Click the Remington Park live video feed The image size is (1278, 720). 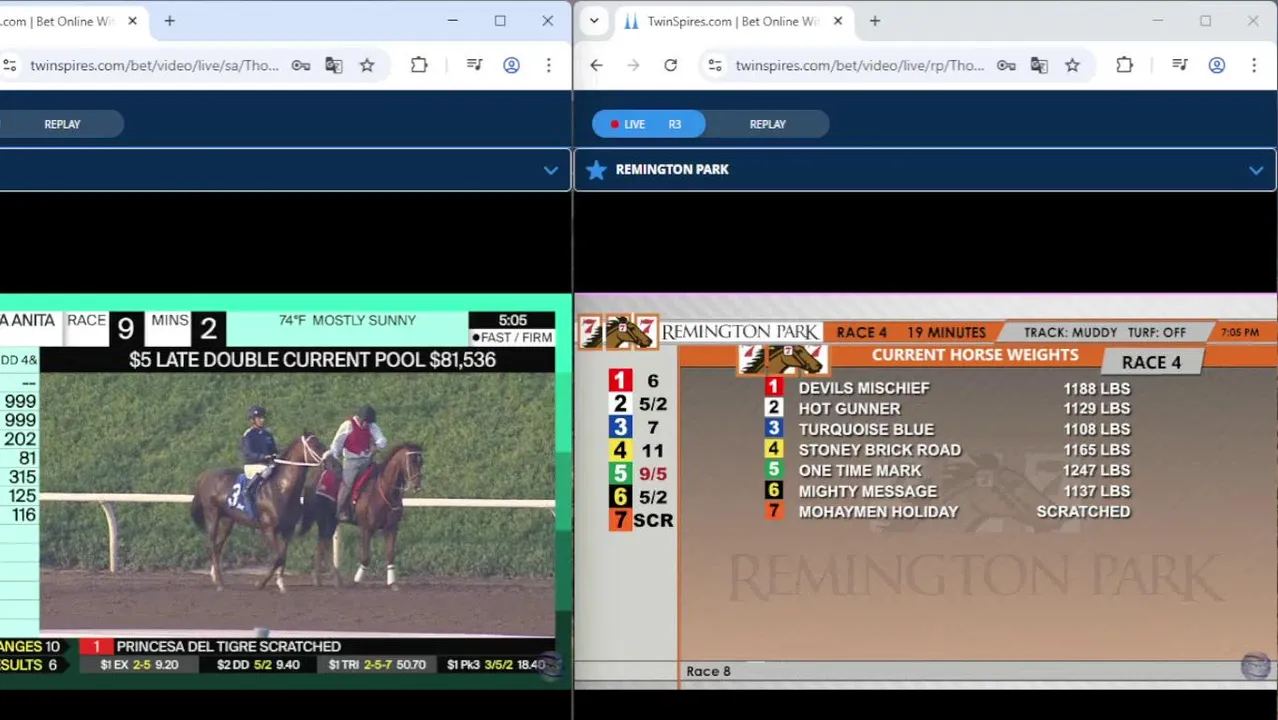[x=926, y=492]
